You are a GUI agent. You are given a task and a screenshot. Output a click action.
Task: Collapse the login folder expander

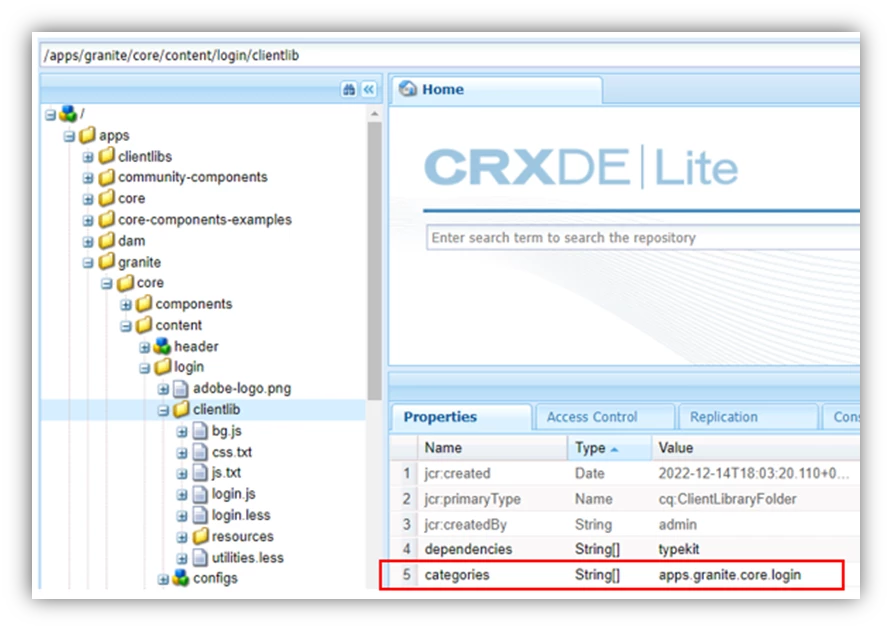click(144, 368)
